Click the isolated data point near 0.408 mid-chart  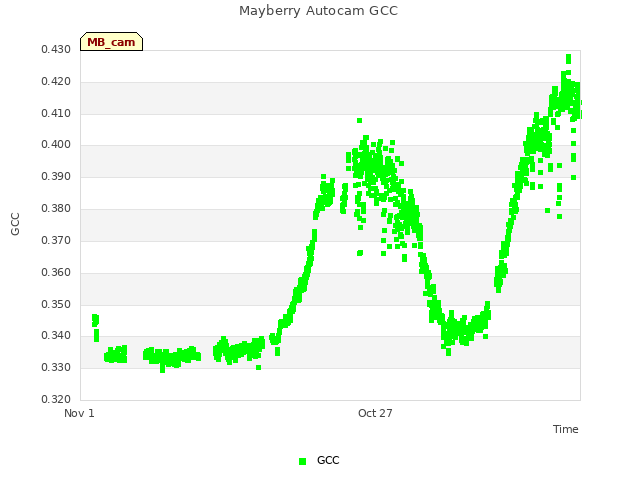360,120
